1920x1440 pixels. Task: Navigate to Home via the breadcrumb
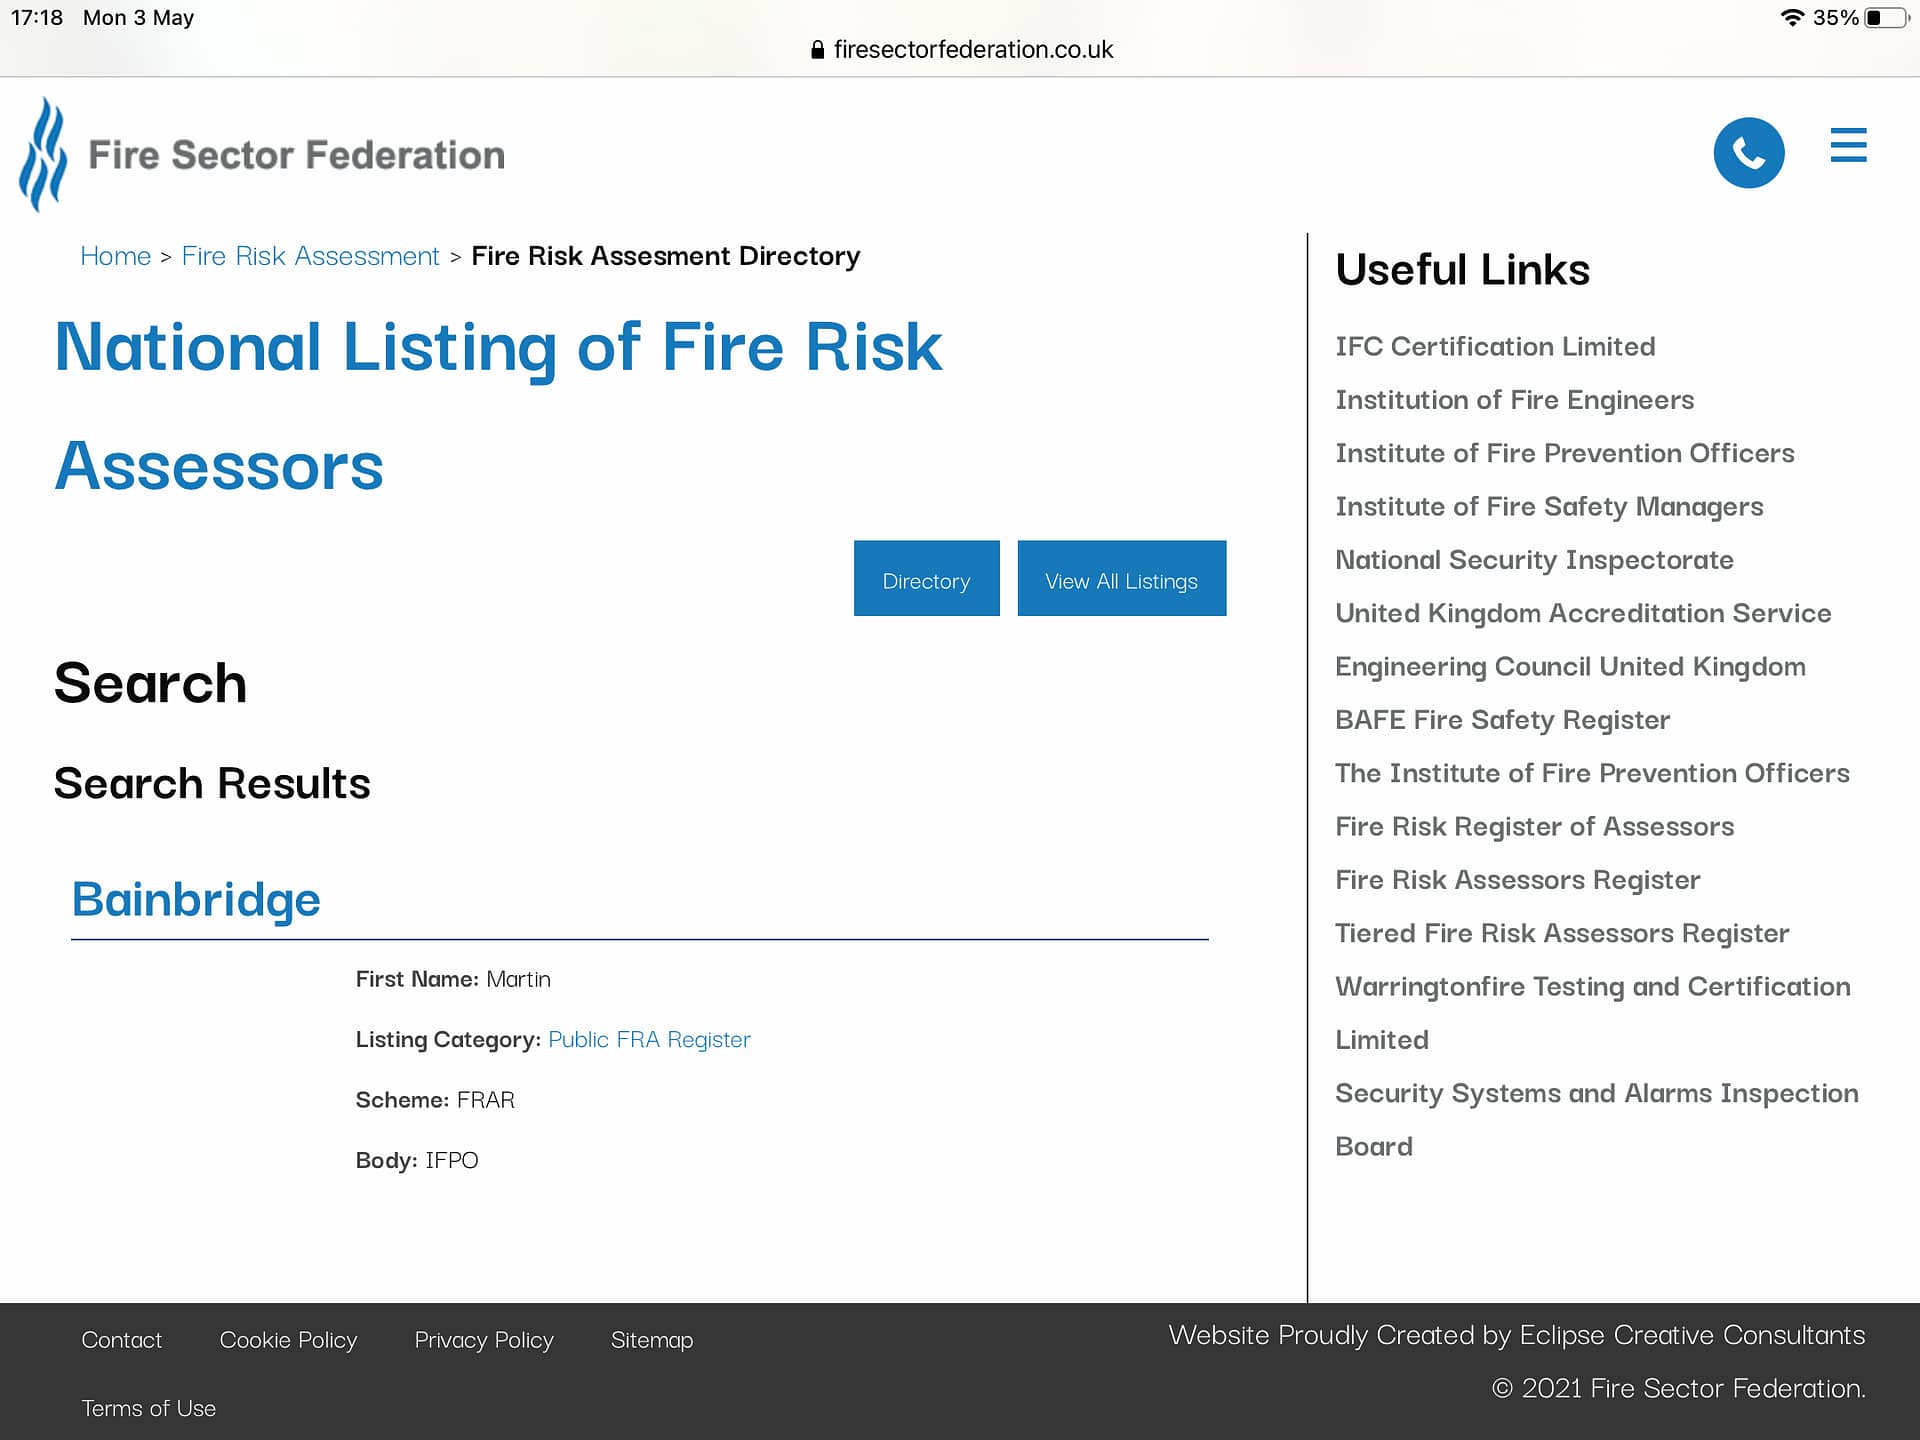tap(115, 256)
